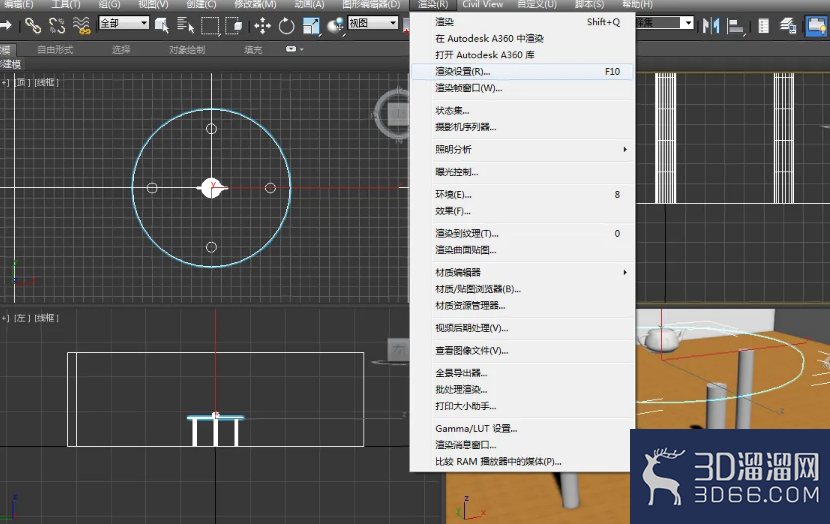Open the 全部 selection filter dropdown

(124, 23)
